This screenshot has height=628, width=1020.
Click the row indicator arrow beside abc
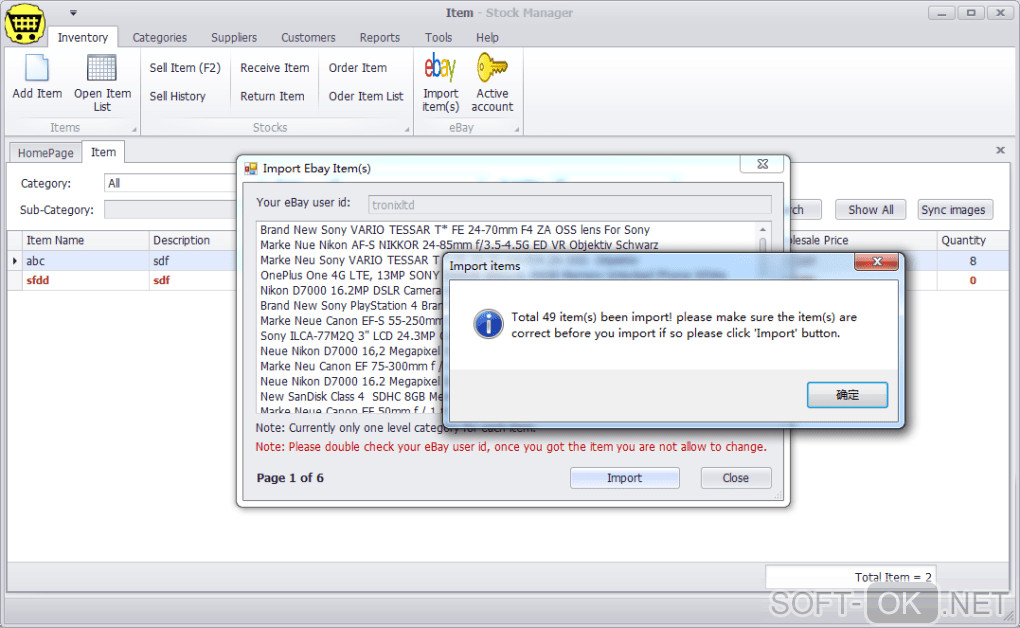click(14, 261)
